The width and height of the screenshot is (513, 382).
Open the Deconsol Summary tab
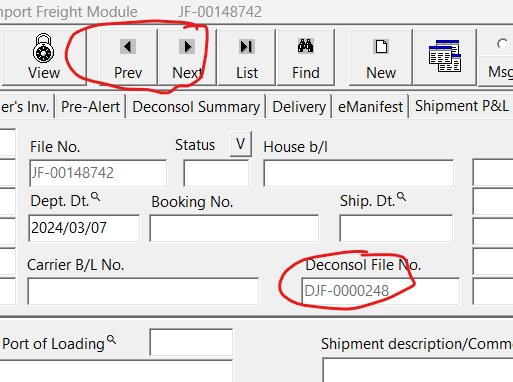tap(196, 107)
